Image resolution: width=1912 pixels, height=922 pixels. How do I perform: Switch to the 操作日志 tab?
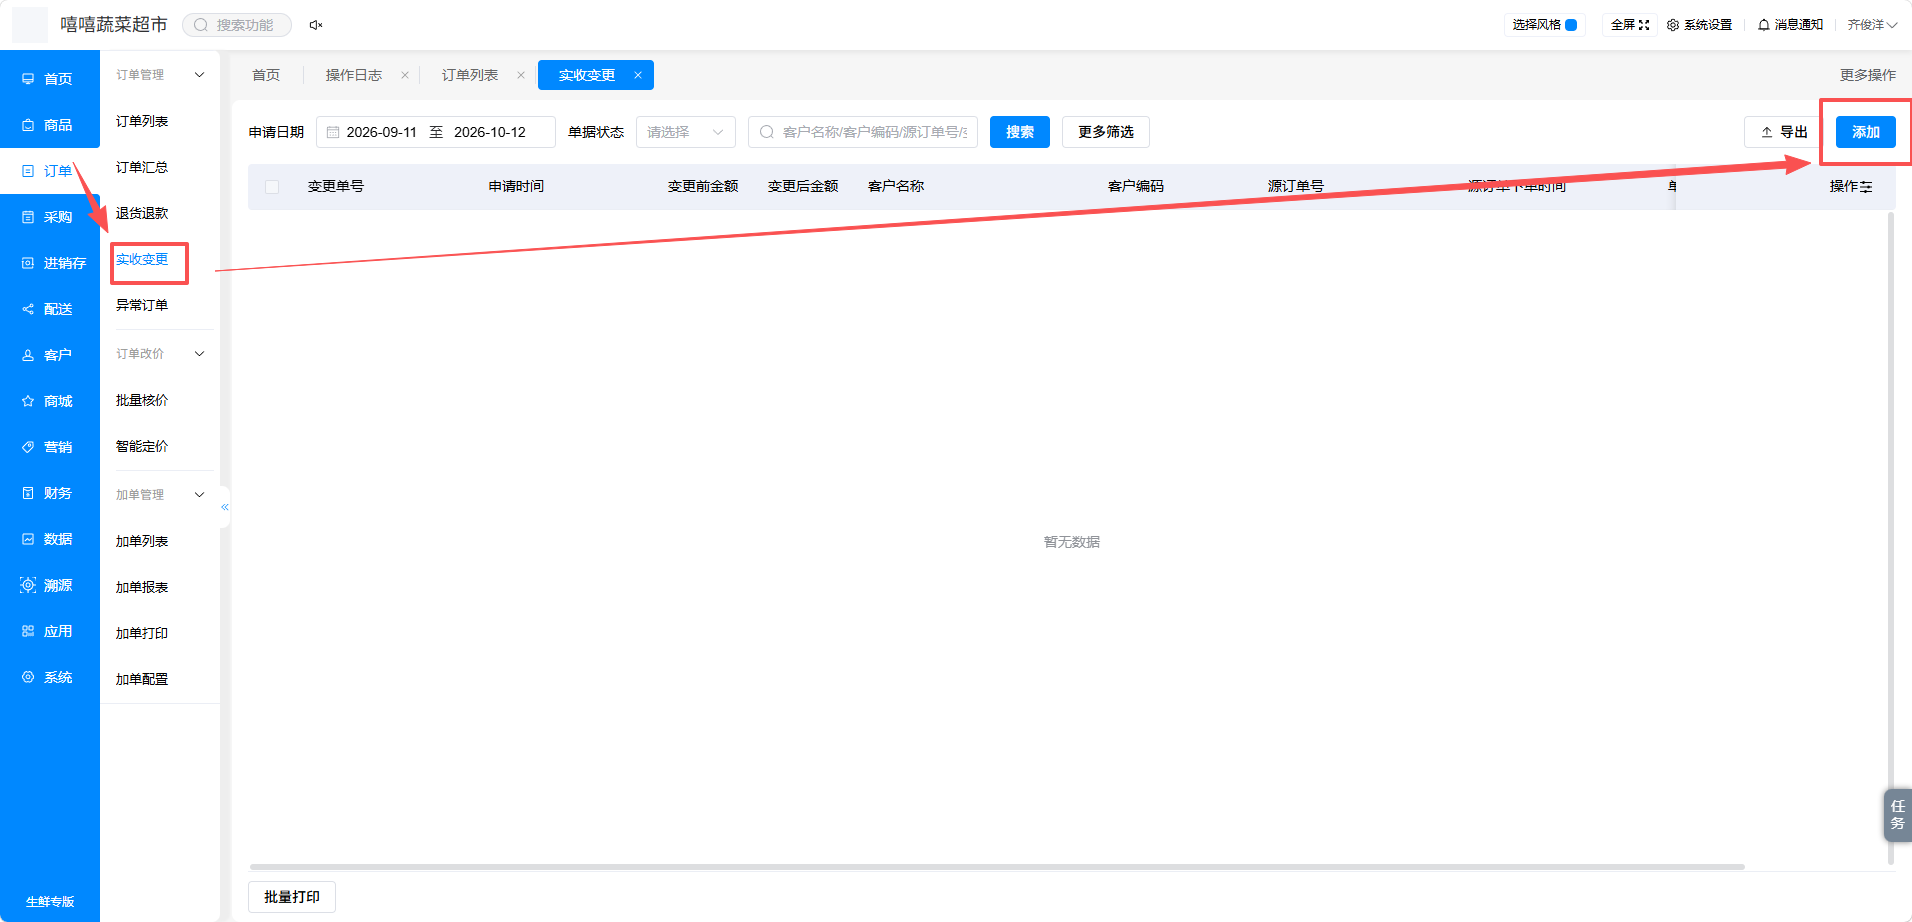pos(354,75)
